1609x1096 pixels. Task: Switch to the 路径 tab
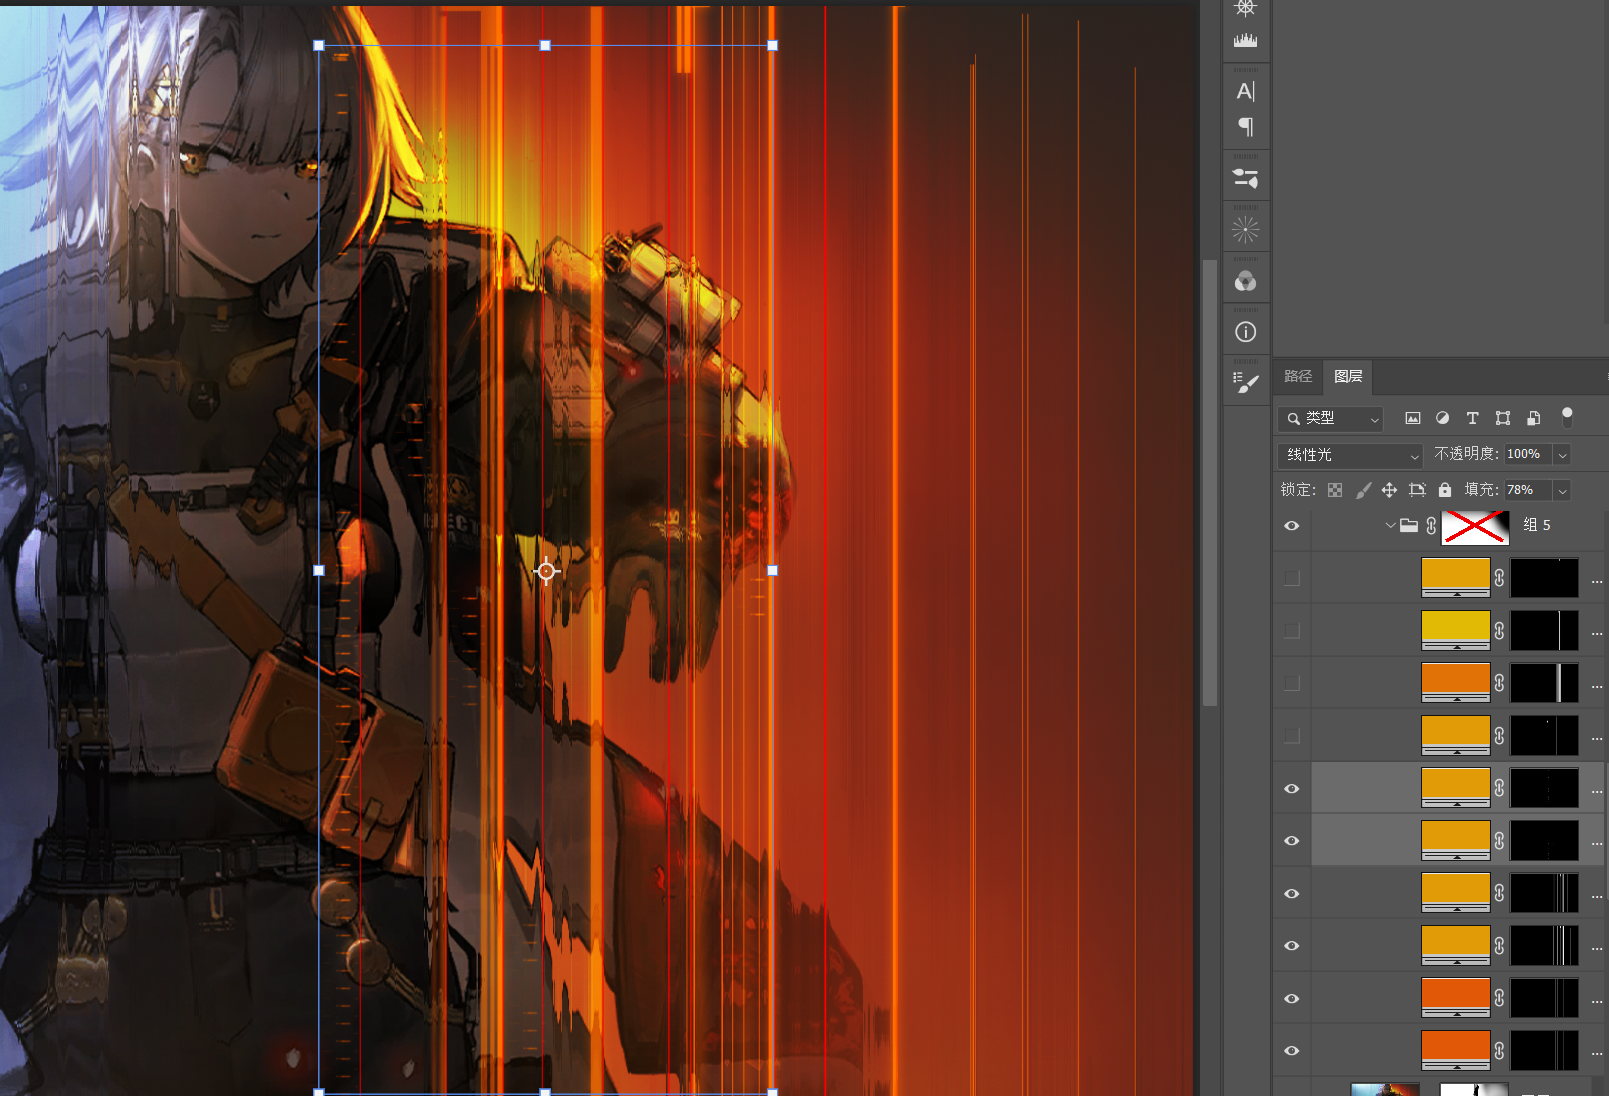coord(1298,376)
